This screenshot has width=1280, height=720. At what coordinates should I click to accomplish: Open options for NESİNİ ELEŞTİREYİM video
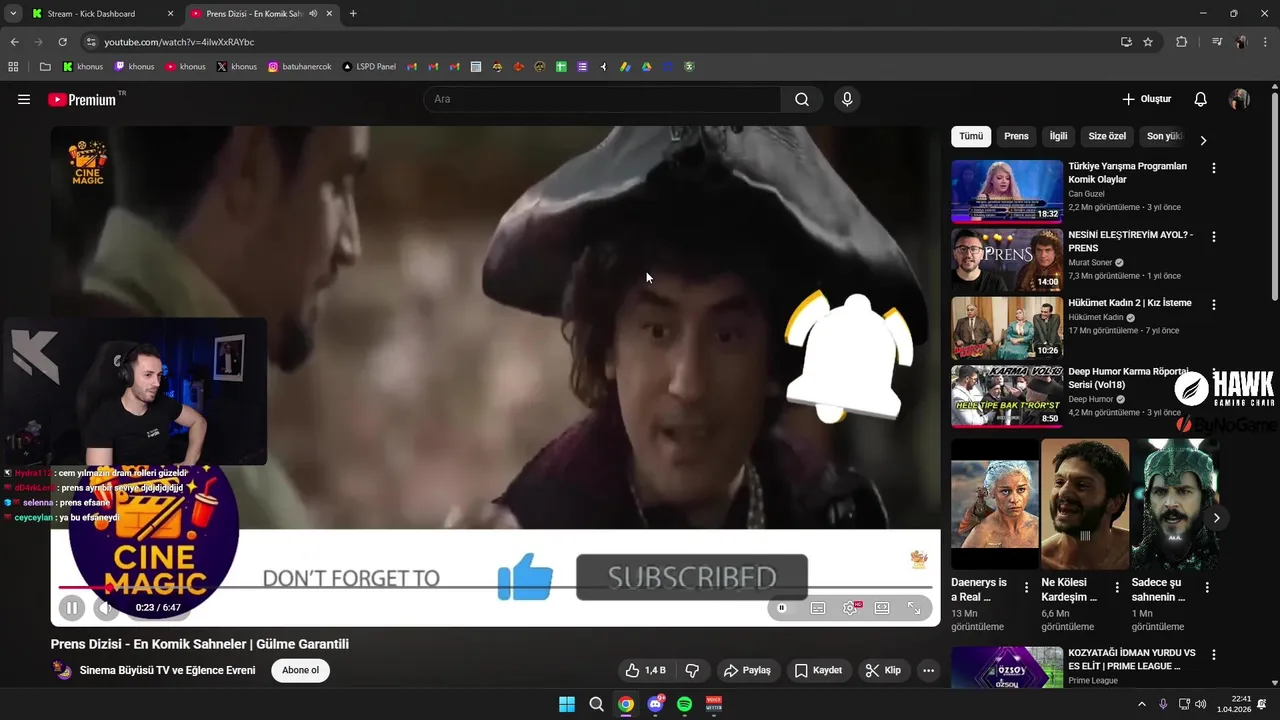(1214, 237)
